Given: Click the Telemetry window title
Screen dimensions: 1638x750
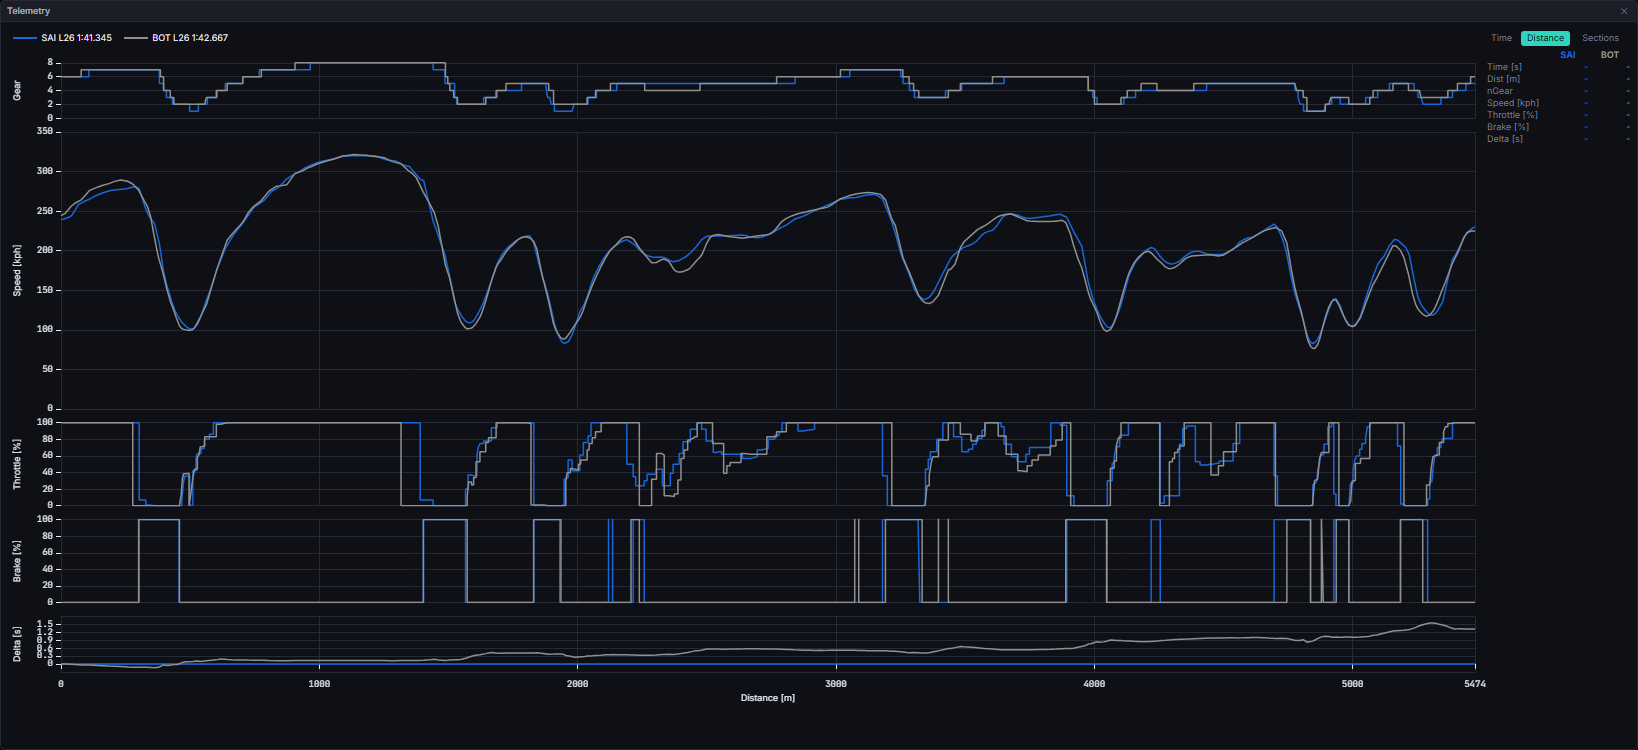Looking at the screenshot, I should pos(28,11).
